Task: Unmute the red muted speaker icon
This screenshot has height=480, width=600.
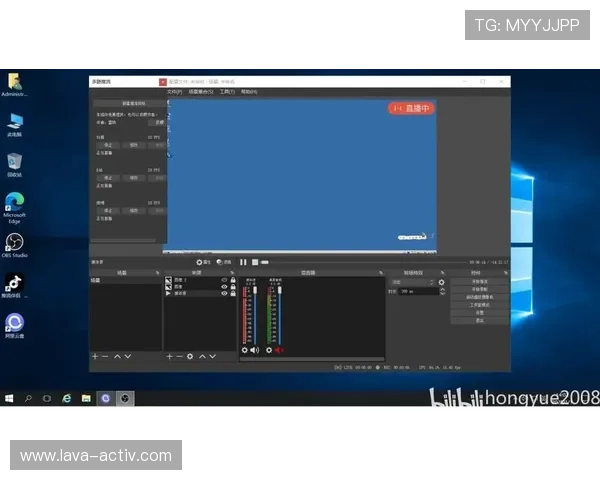Action: [279, 350]
